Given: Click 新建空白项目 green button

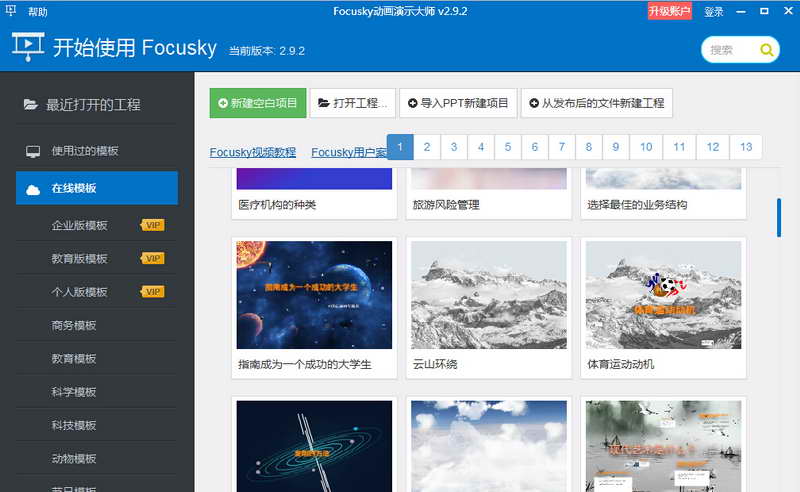Looking at the screenshot, I should point(258,103).
